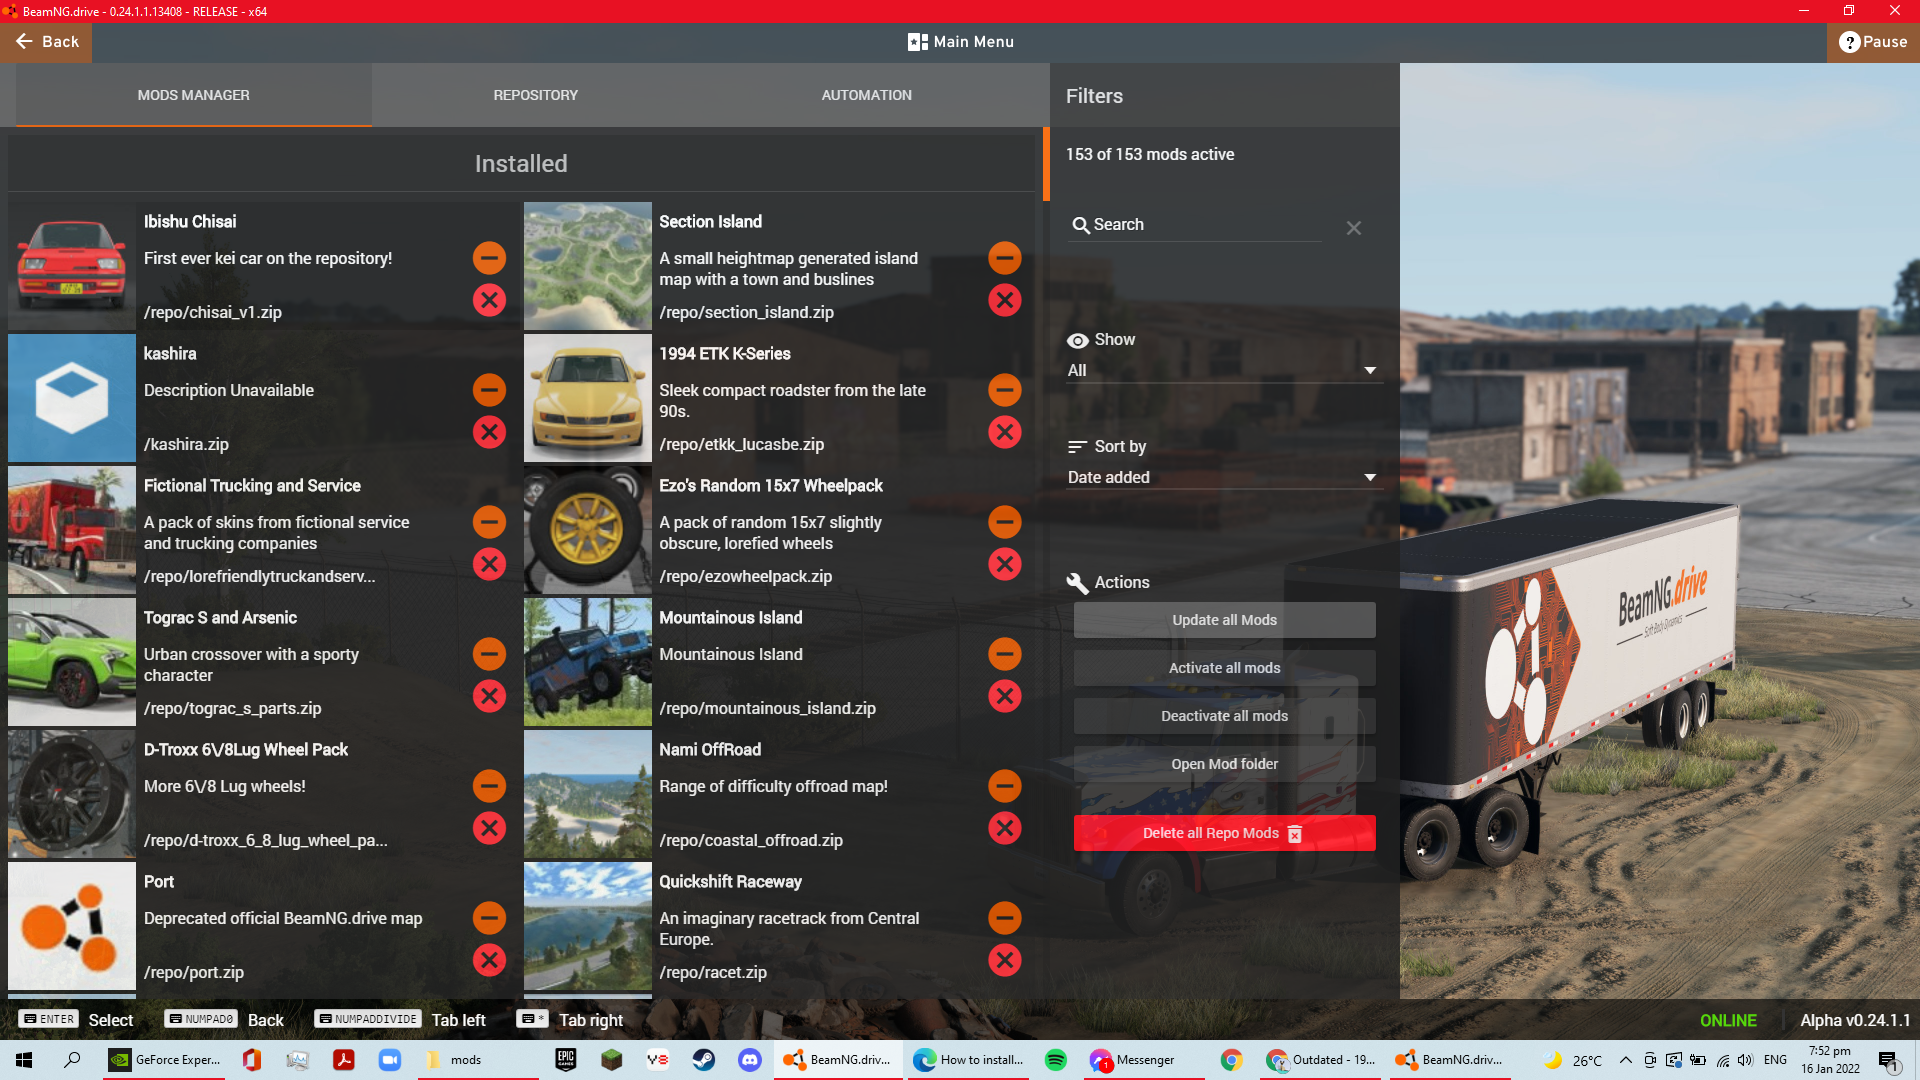Go back with the Back button
This screenshot has width=1920, height=1080.
(x=46, y=42)
